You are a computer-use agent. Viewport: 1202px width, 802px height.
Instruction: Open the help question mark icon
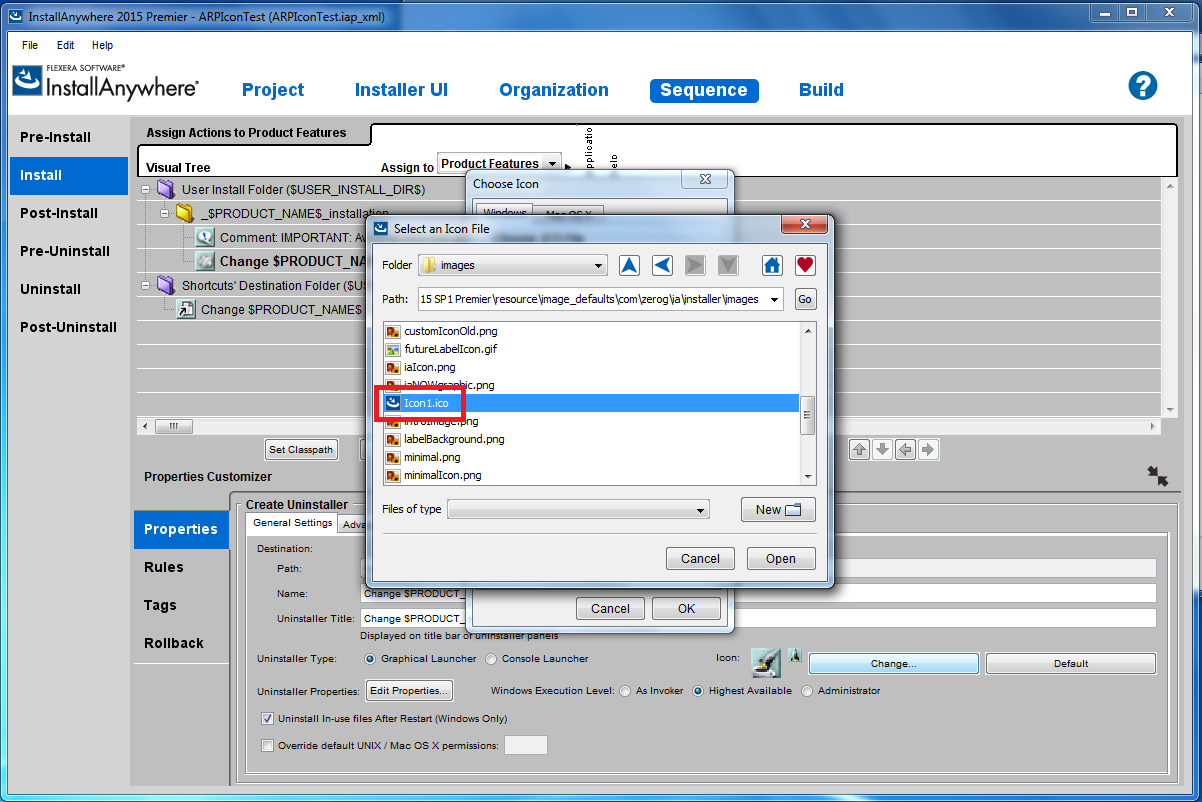pos(1142,86)
